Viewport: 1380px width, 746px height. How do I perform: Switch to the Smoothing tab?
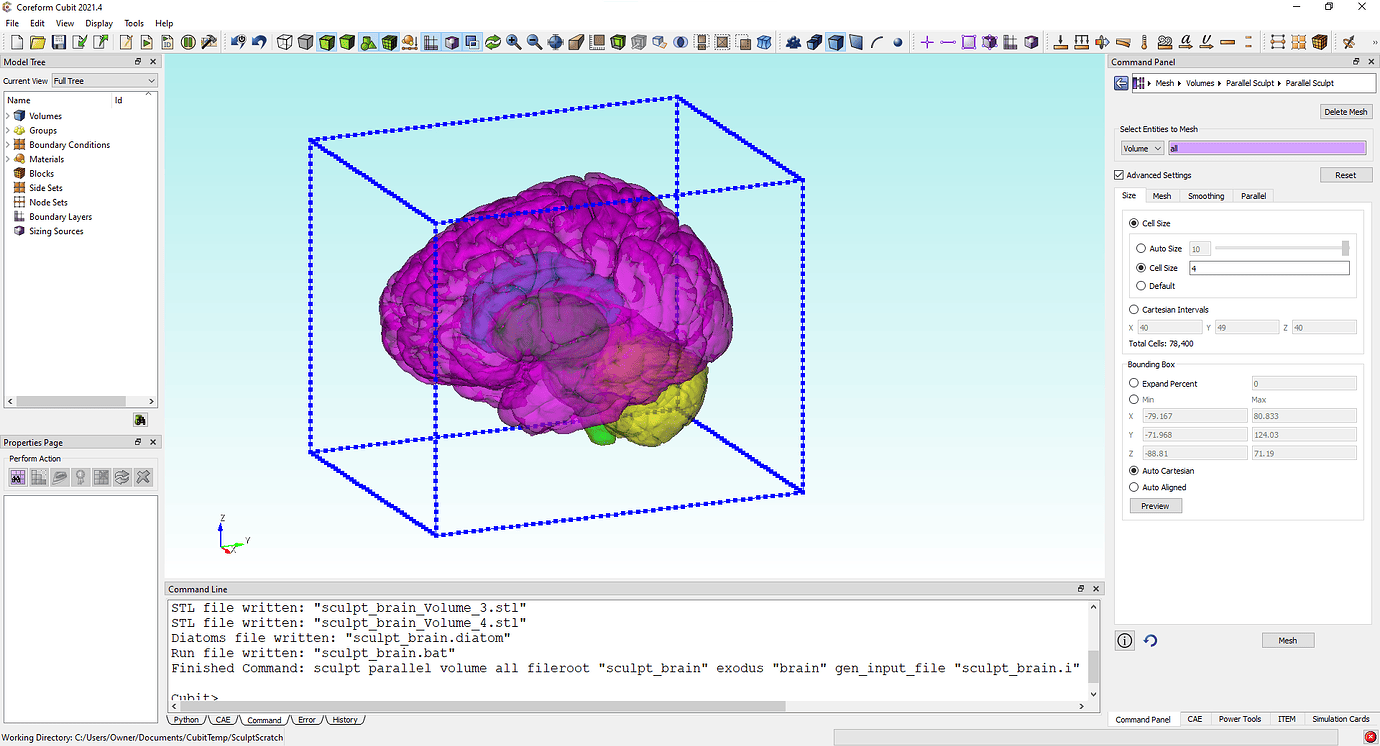coord(1206,196)
